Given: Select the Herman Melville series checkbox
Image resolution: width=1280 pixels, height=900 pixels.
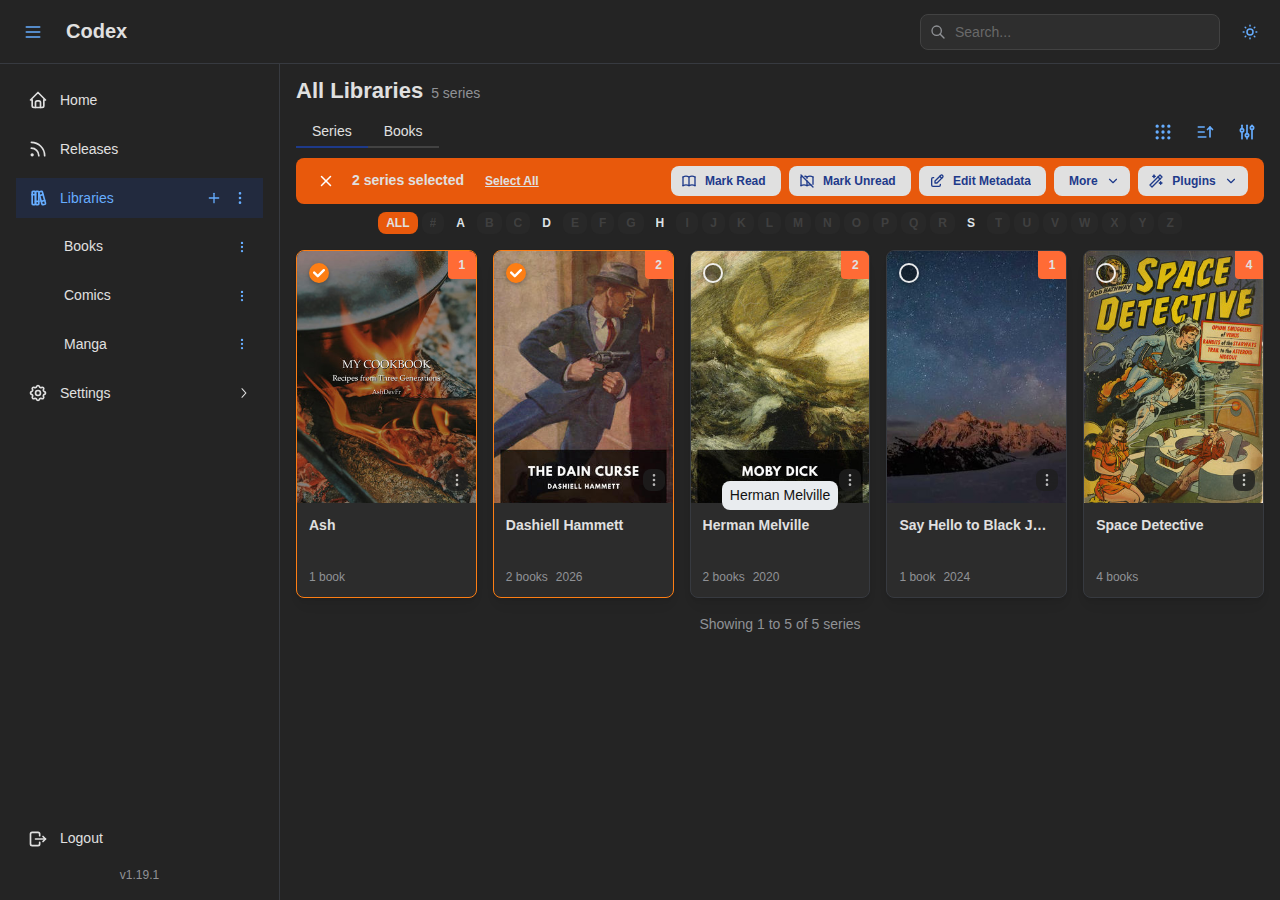Looking at the screenshot, I should [713, 273].
